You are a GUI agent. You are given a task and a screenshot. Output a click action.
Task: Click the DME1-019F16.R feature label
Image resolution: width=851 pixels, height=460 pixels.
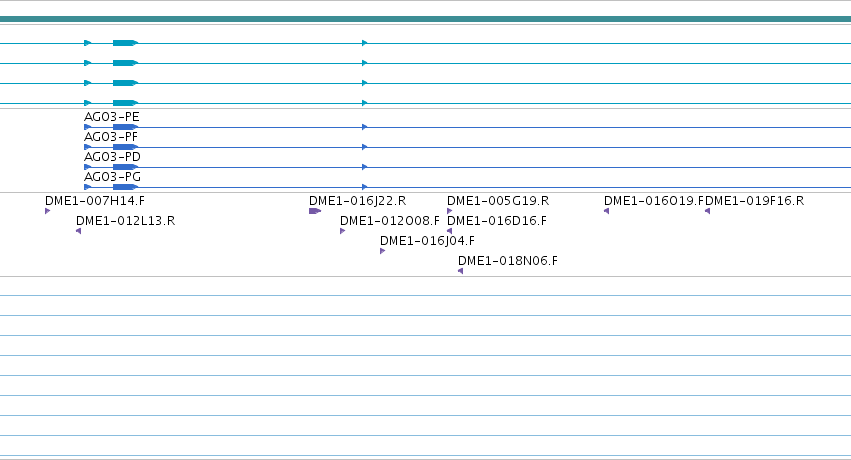(754, 201)
